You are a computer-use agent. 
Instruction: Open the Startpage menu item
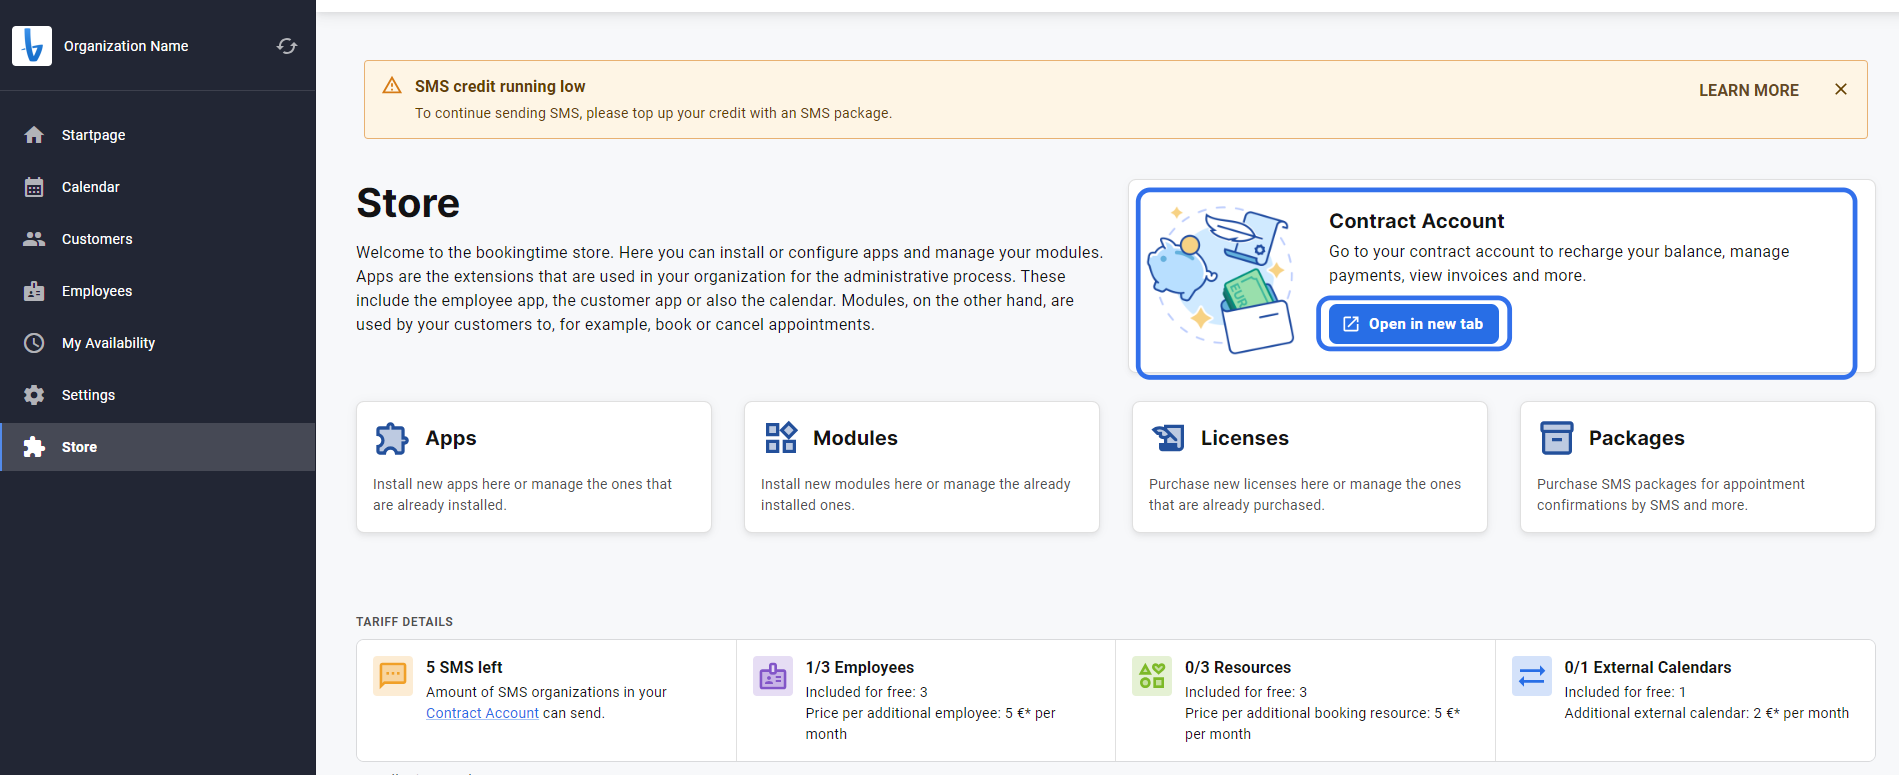click(158, 135)
